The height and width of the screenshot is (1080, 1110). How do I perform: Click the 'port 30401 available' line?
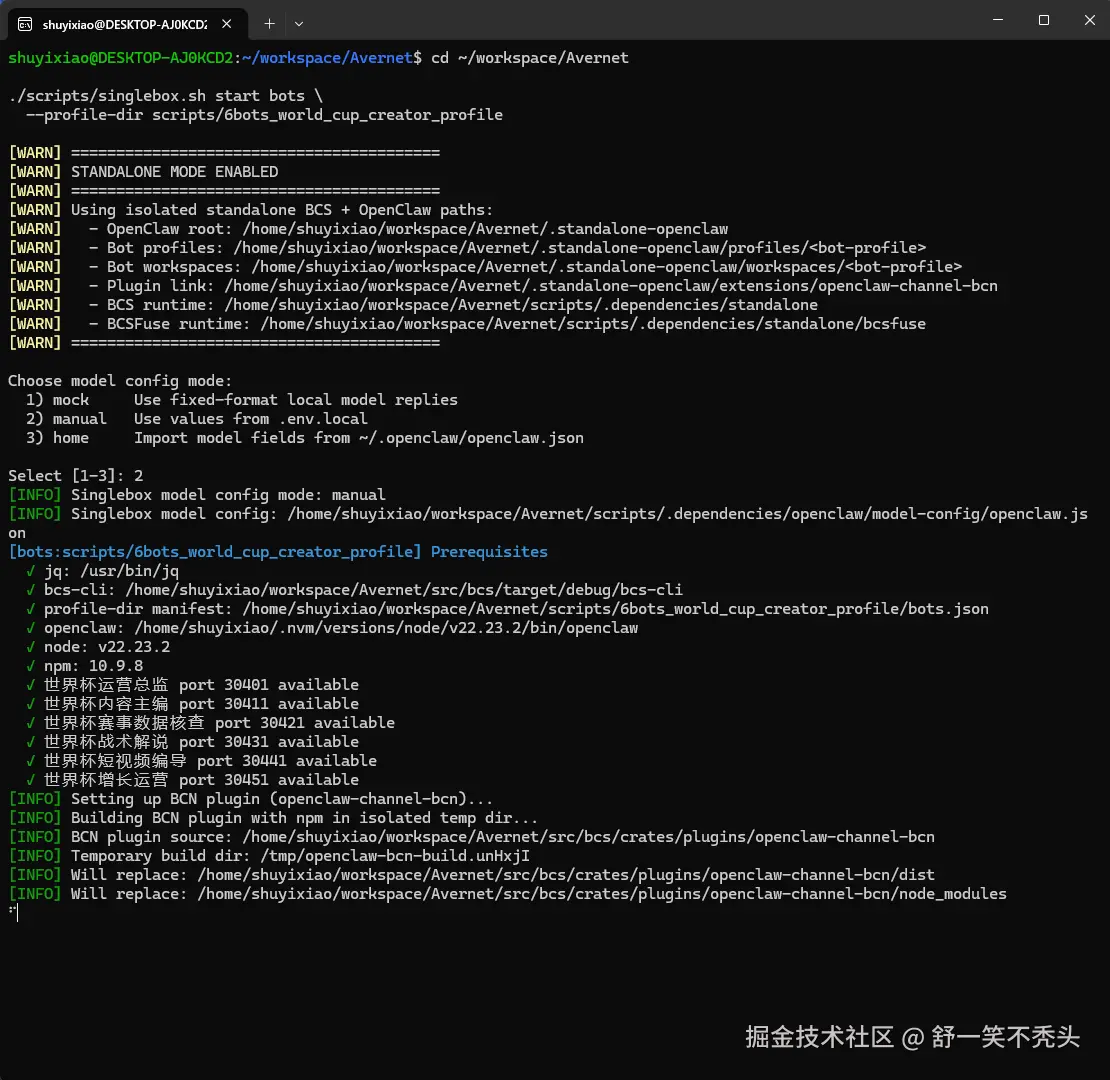coord(193,685)
